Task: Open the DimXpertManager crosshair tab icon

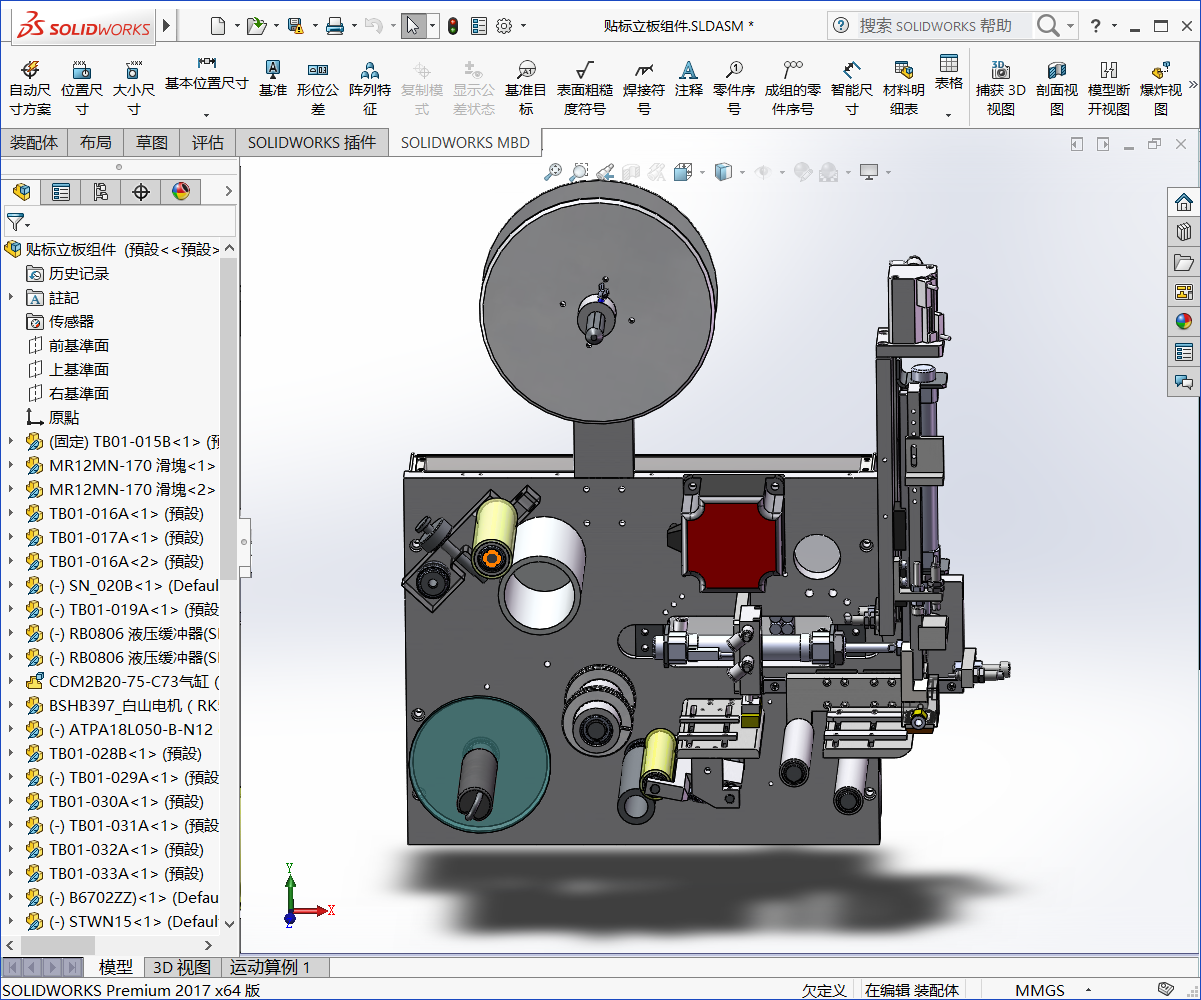Action: tap(141, 192)
